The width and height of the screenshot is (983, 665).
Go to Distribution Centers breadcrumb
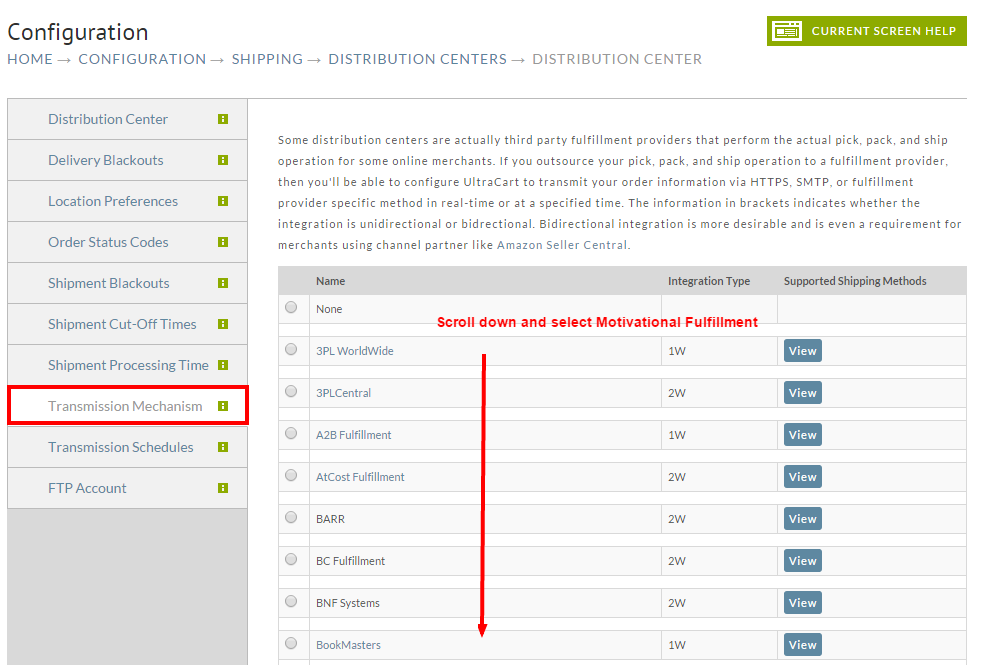click(418, 59)
